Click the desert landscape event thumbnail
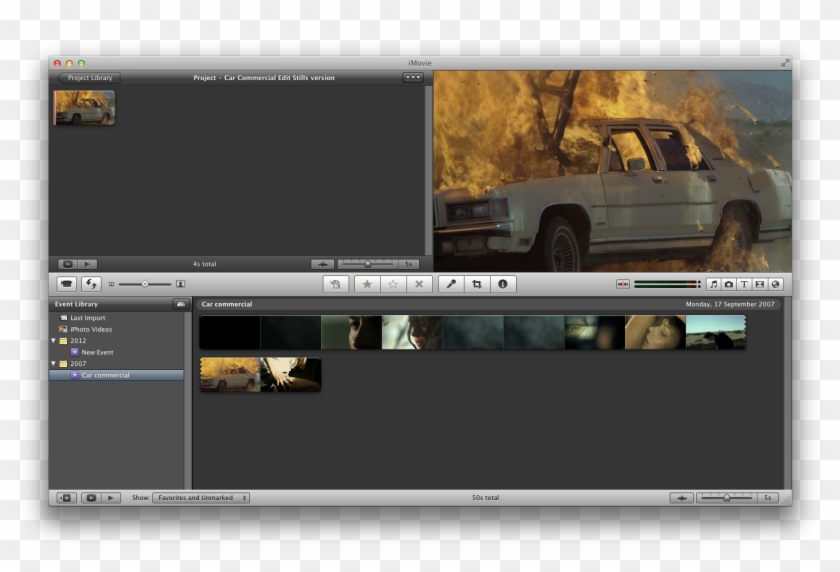This screenshot has width=840, height=572. 716,333
